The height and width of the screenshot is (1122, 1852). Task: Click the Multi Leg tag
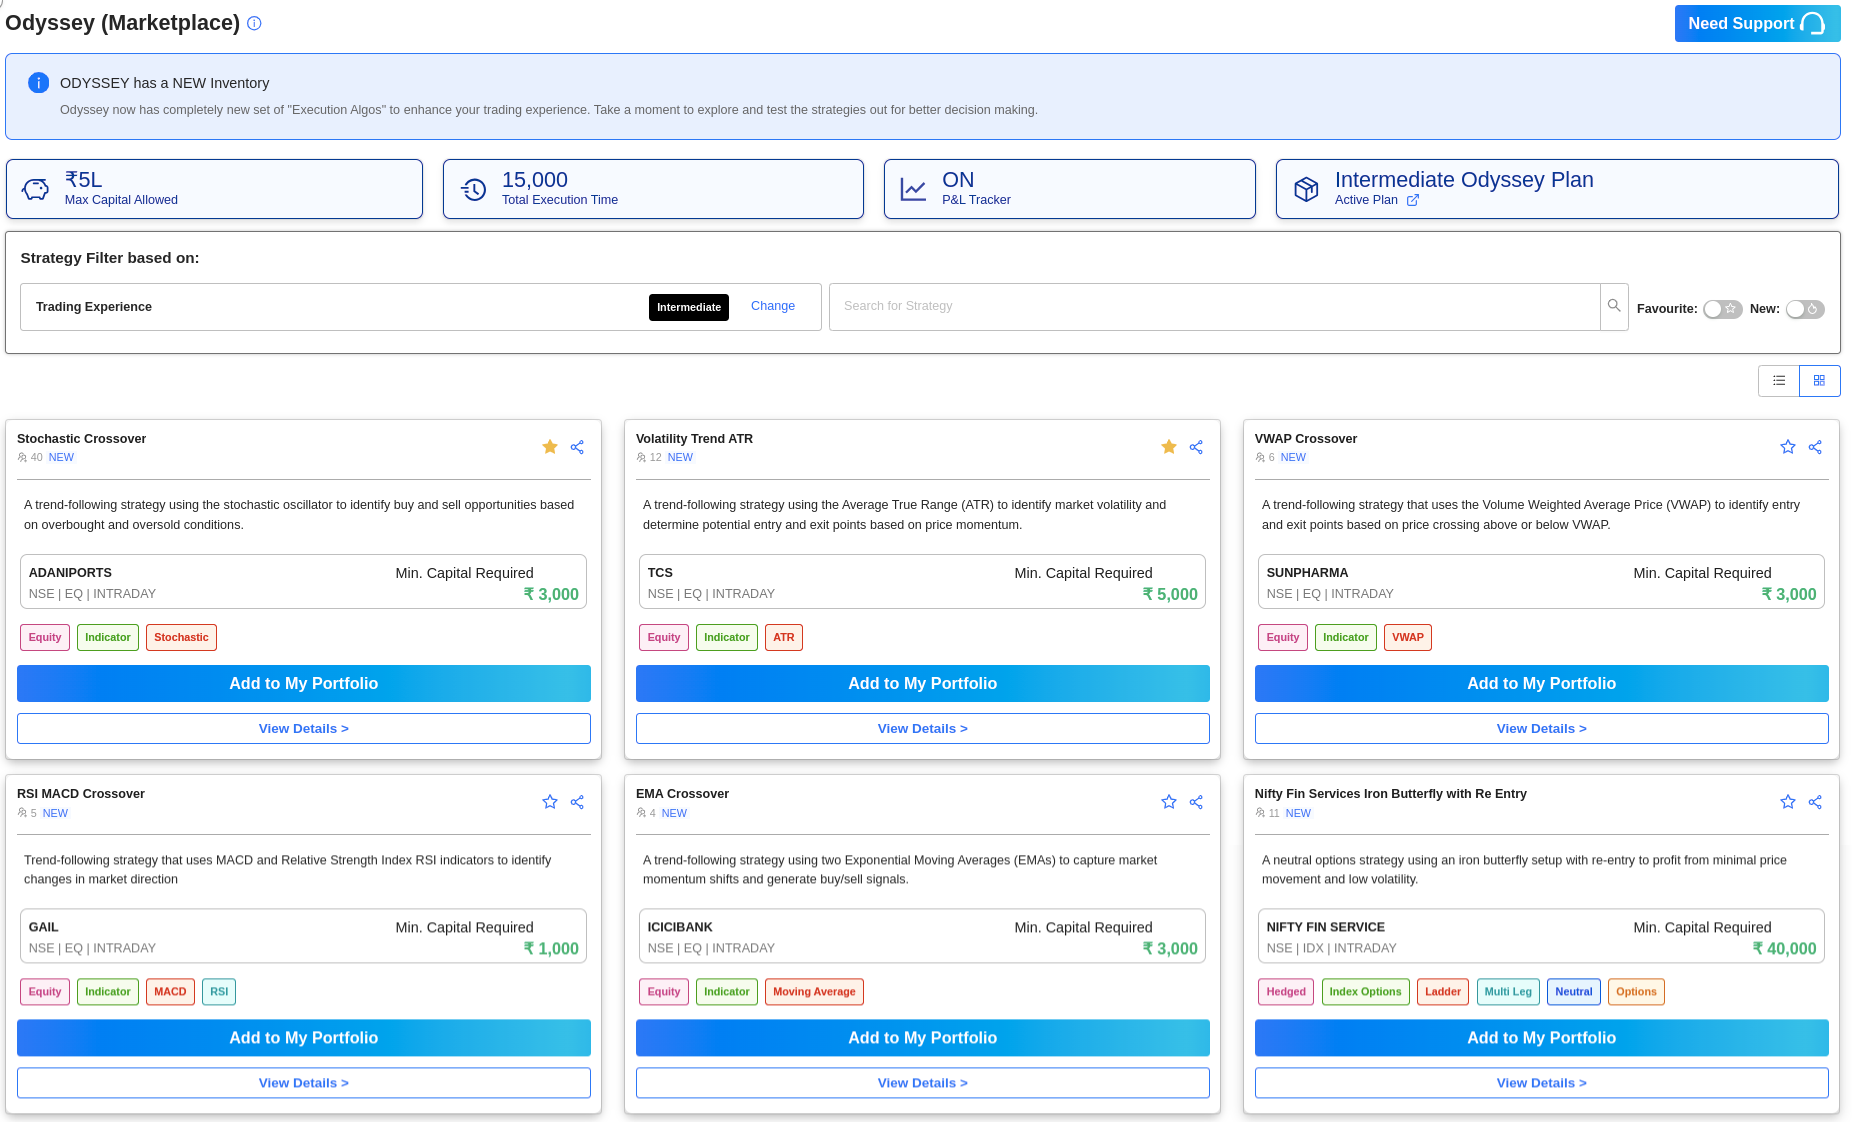(1508, 992)
